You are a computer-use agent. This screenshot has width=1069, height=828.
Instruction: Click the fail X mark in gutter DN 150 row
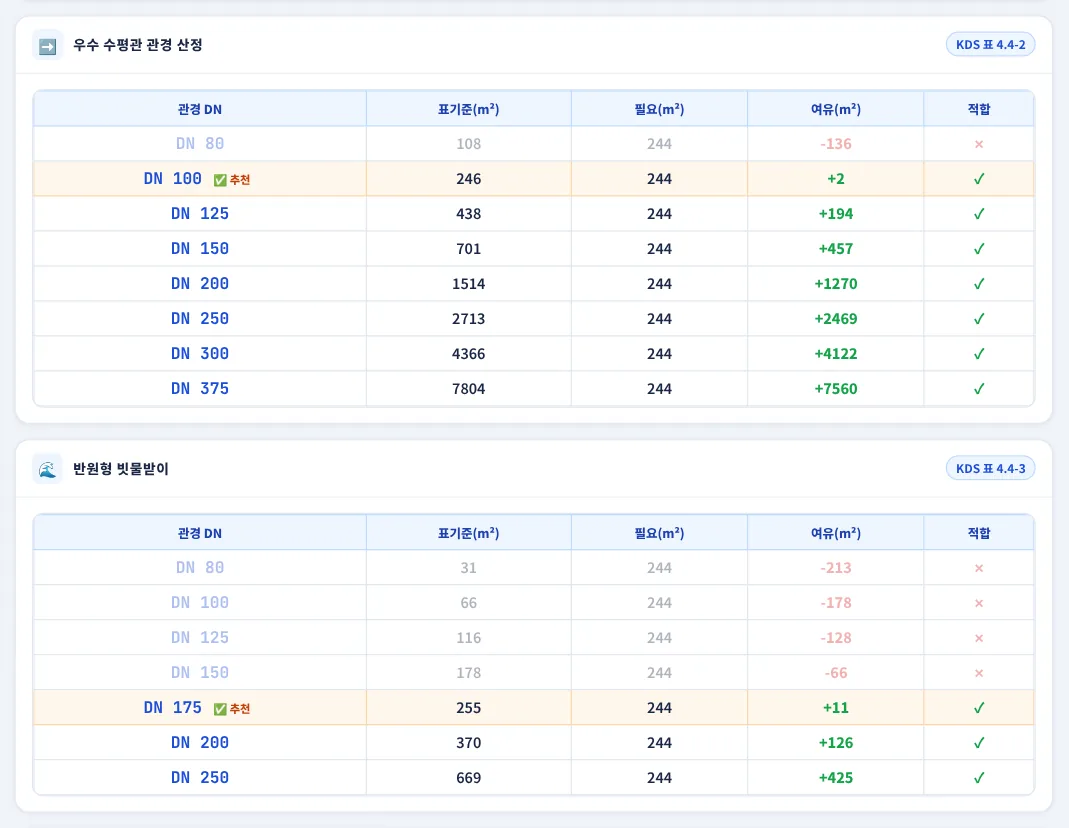pos(979,673)
